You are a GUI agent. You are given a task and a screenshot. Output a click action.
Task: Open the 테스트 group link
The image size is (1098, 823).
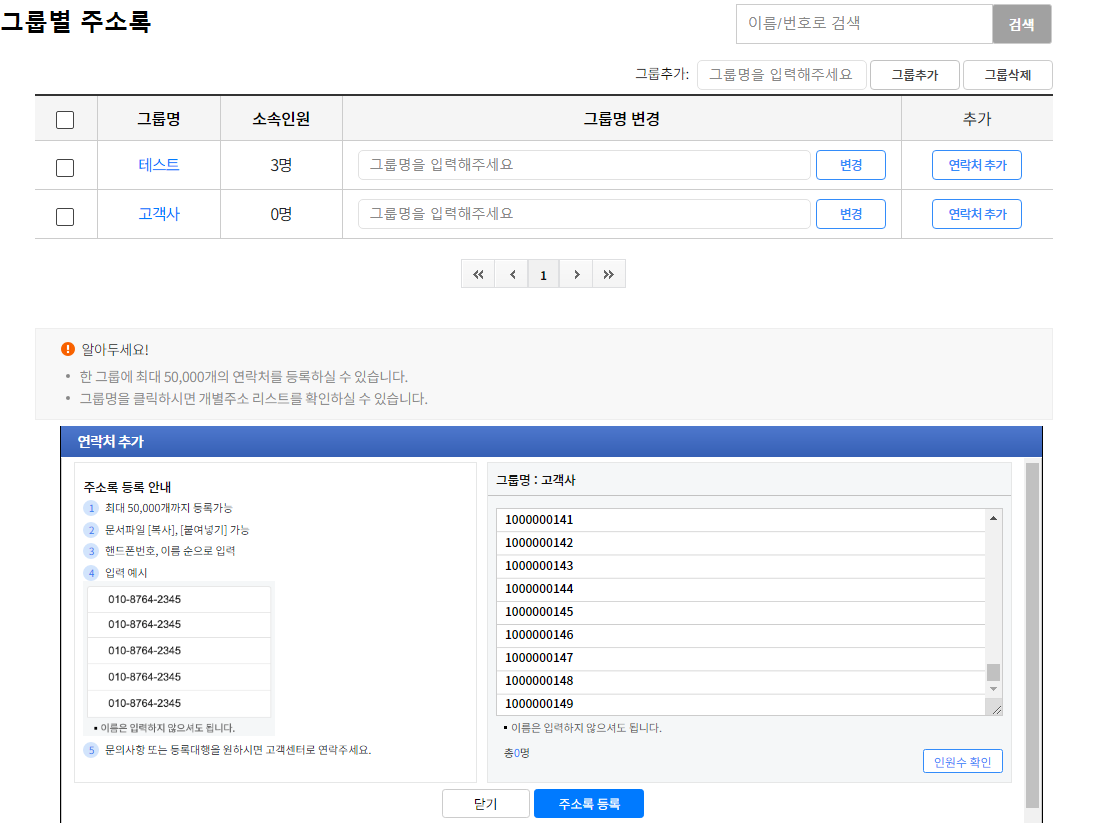click(x=159, y=165)
